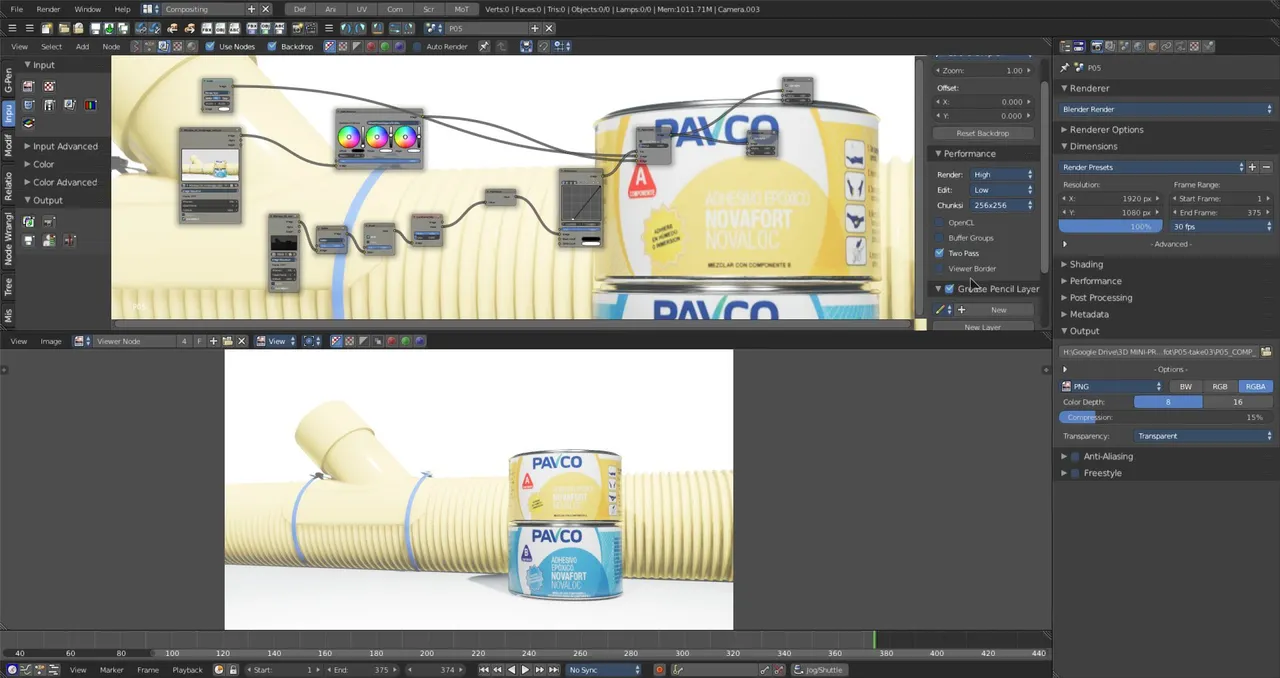The height and width of the screenshot is (678, 1280).
Task: Toggle the Auto Render checkbox
Action: click(417, 46)
